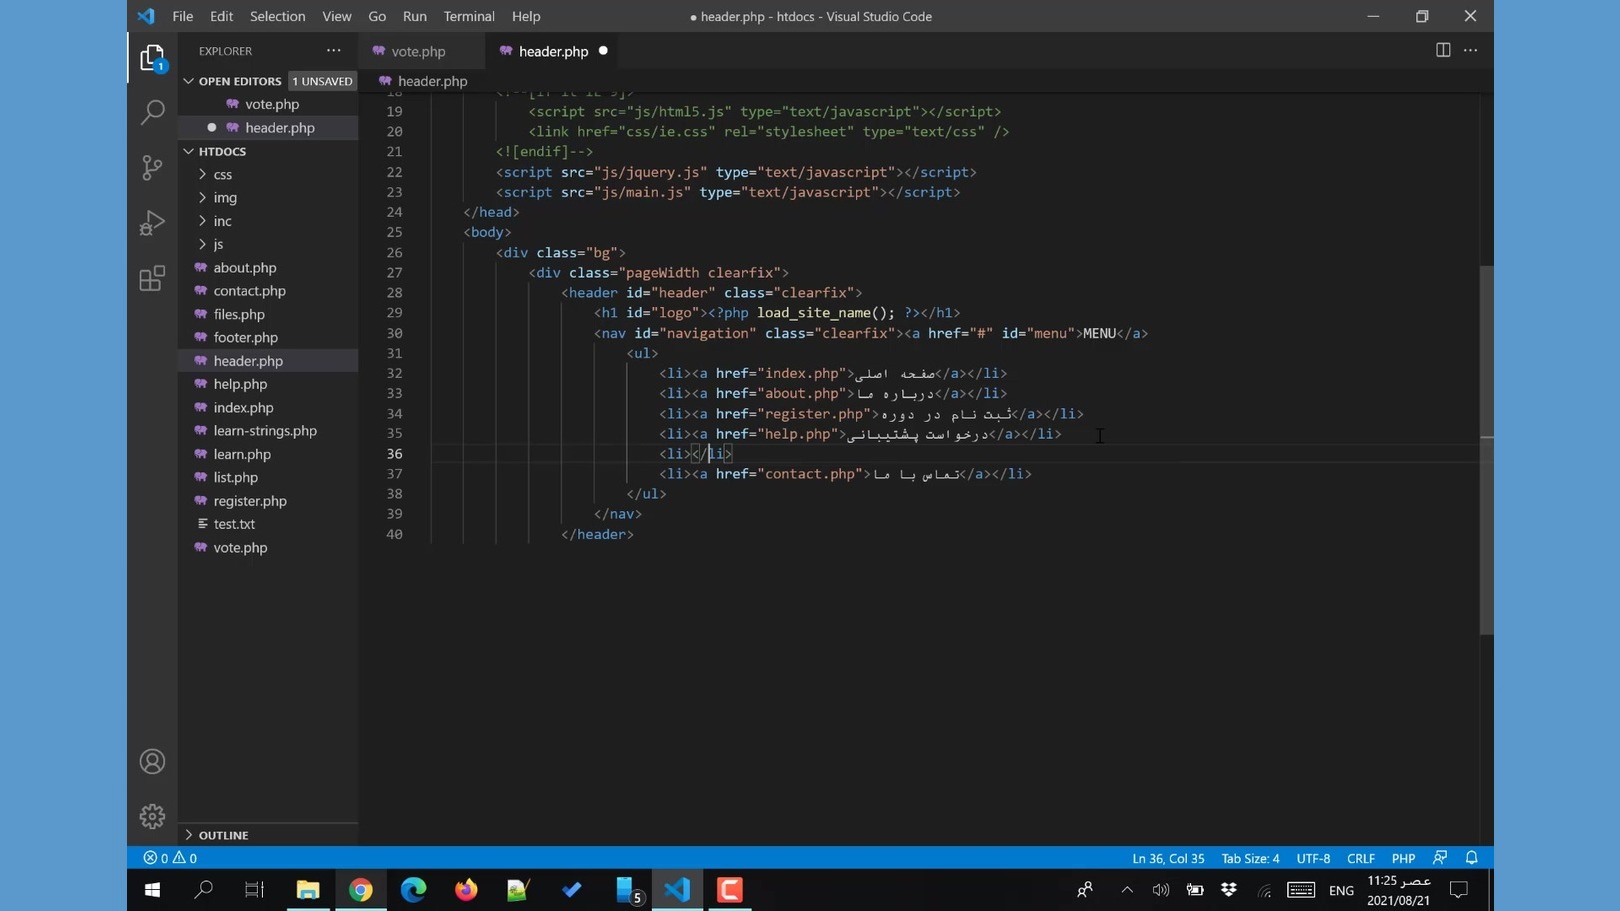
Task: Switch ENG input language in taskbar
Action: [1341, 890]
